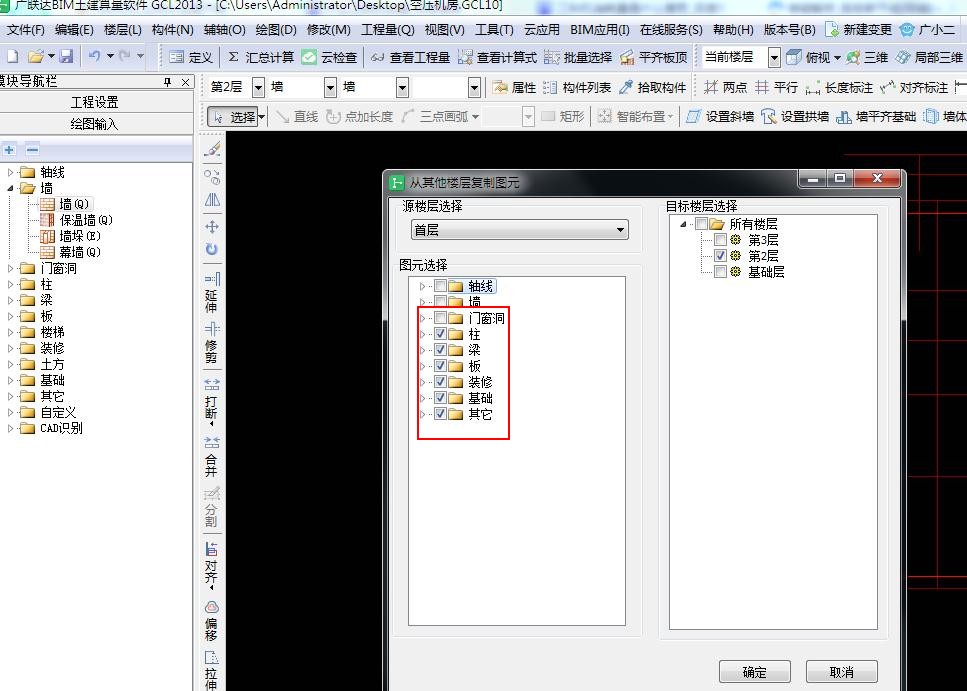967x691 pixels.
Task: Uncheck the 梁 checkbox in dialog
Action: (440, 350)
